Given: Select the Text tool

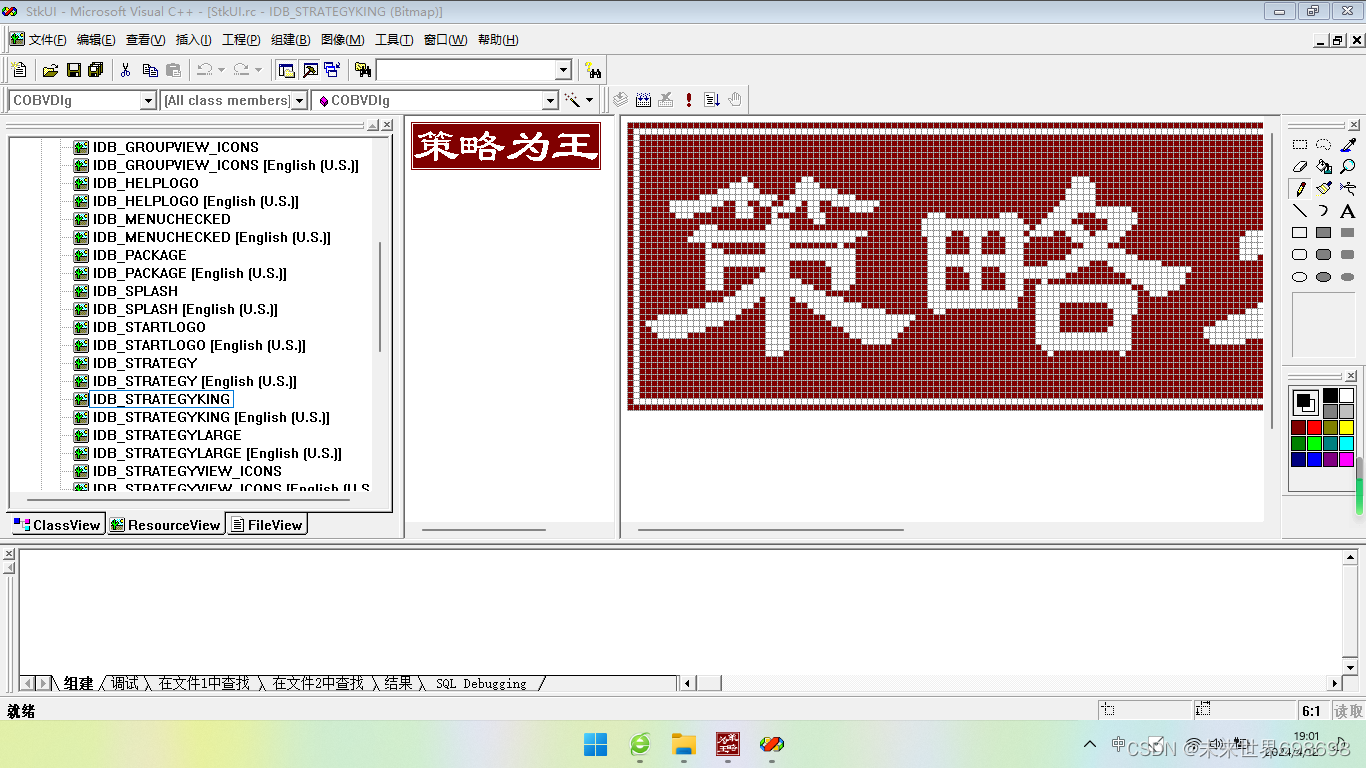Looking at the screenshot, I should pyautogui.click(x=1347, y=211).
